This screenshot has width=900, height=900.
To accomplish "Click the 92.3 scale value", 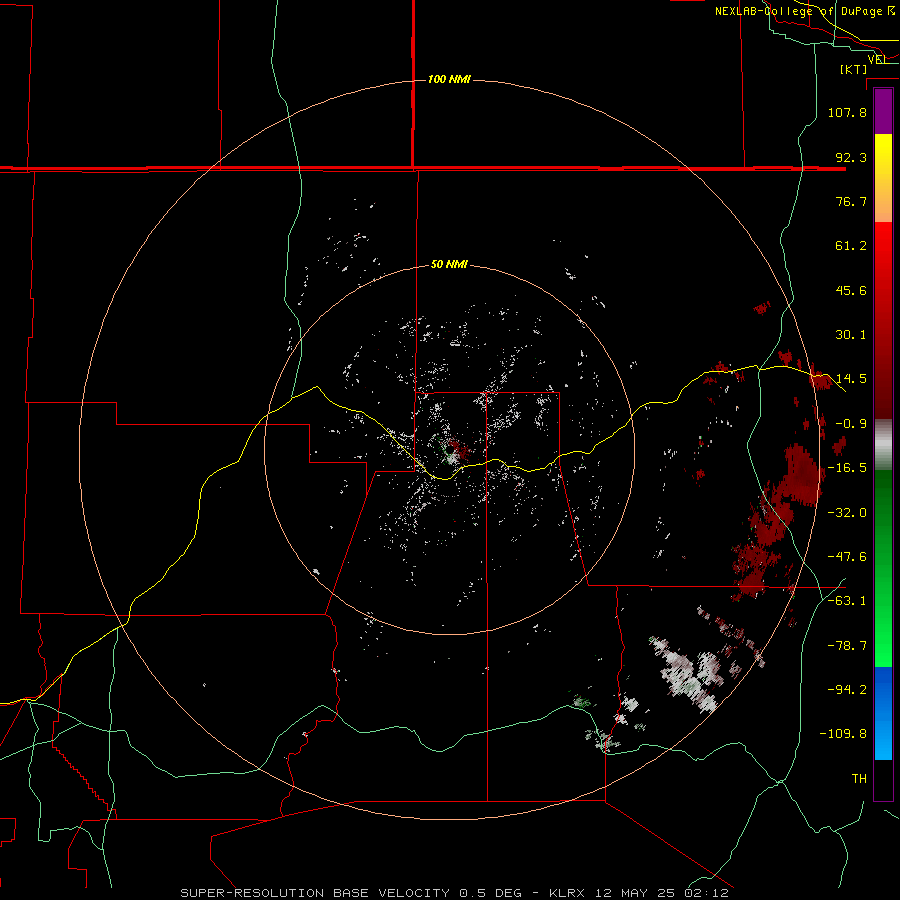I will tap(851, 157).
